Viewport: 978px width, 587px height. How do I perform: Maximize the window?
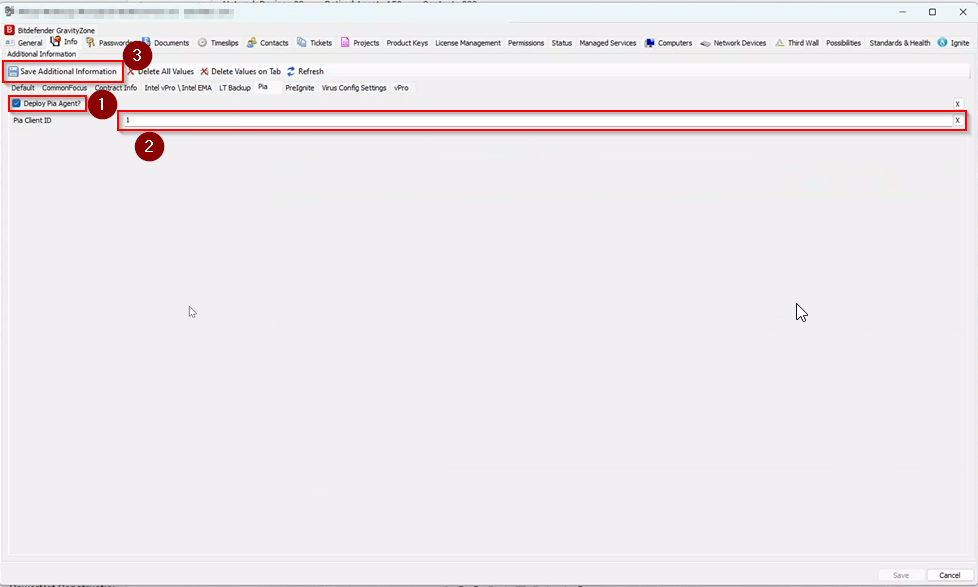[x=932, y=12]
